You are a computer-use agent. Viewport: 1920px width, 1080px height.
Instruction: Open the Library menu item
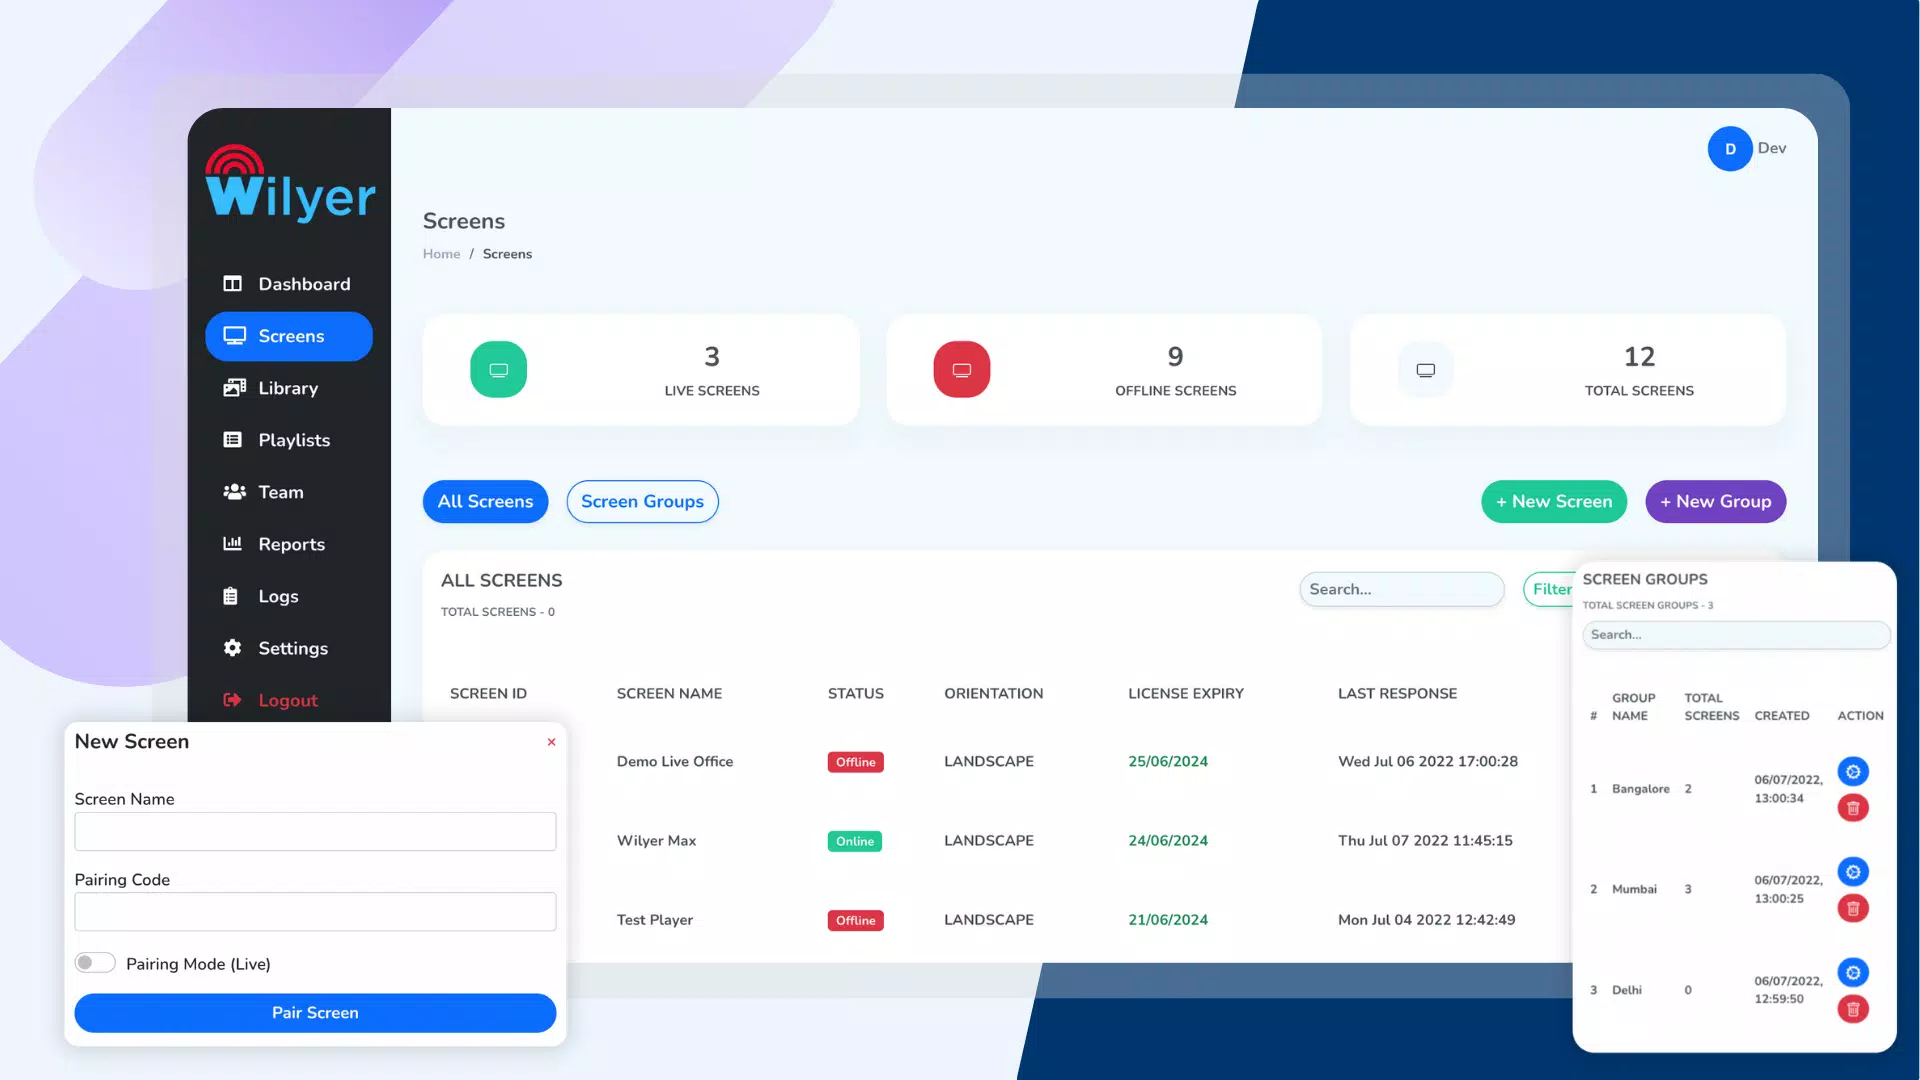(x=288, y=388)
